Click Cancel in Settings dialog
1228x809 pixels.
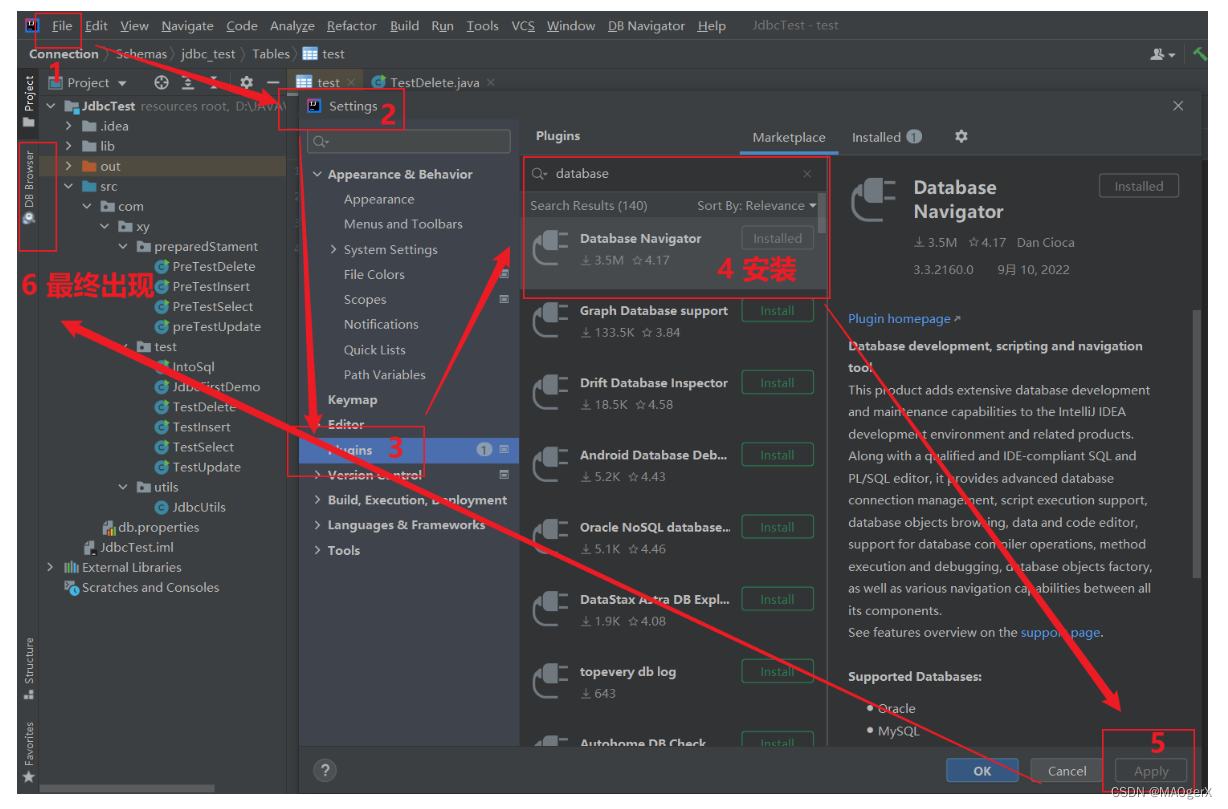[x=1067, y=771]
